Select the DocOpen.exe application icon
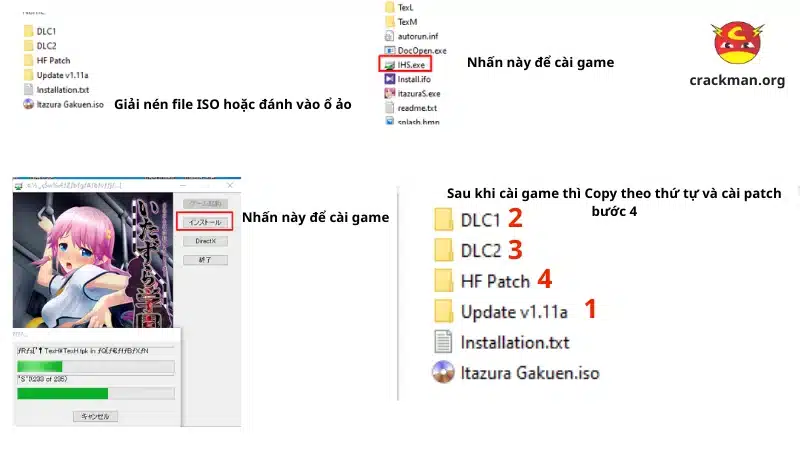 389,50
